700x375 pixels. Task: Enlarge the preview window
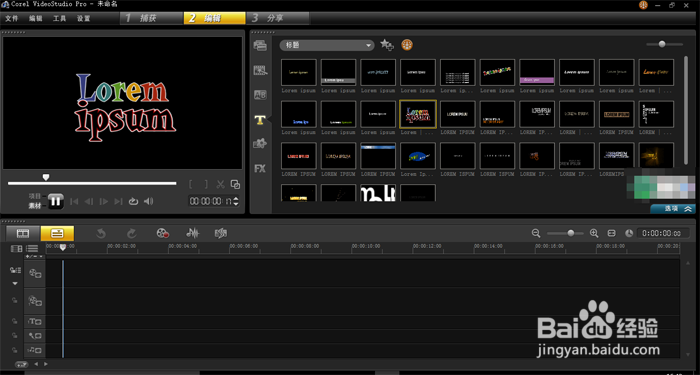[235, 184]
